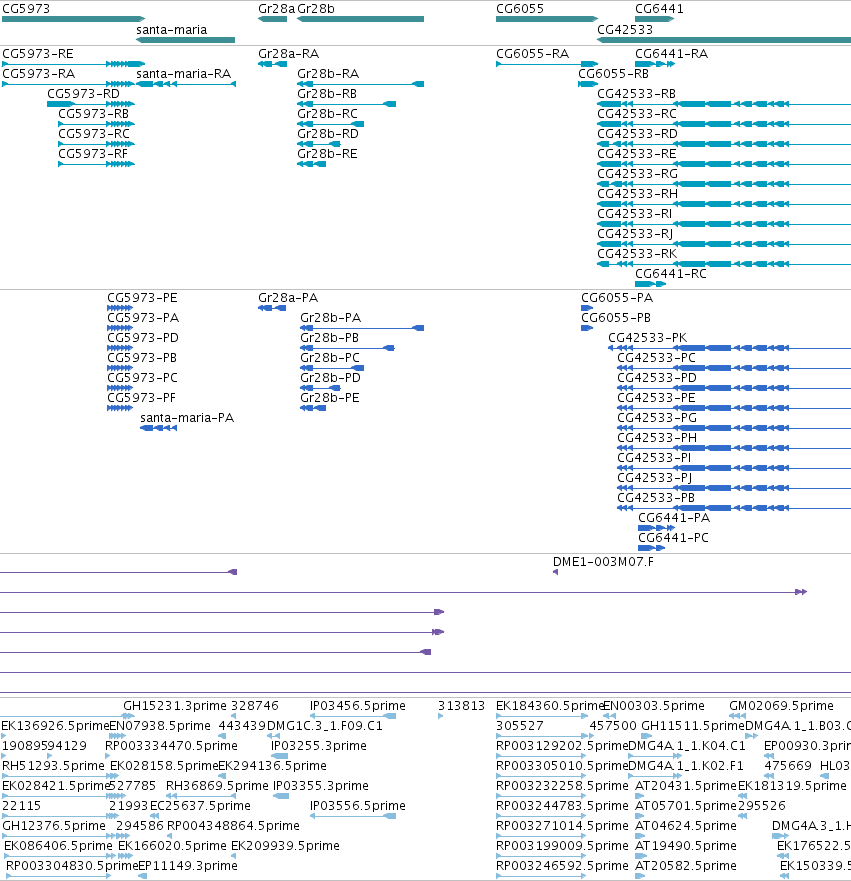
Task: Select the DME1-003M07.F feature
Action: [x=556, y=572]
